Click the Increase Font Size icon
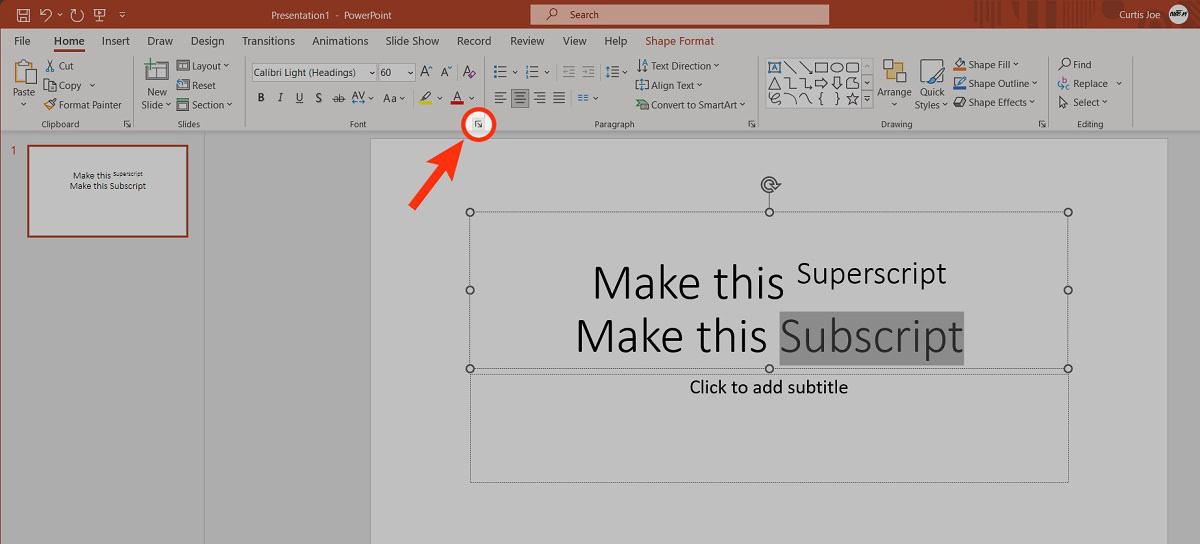Viewport: 1200px width, 544px height. [x=426, y=72]
